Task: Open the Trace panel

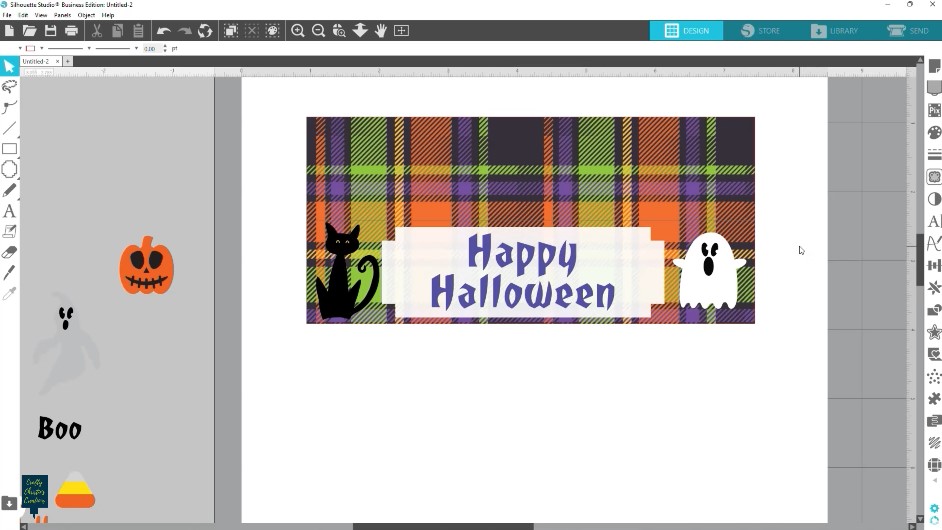Action: [934, 177]
